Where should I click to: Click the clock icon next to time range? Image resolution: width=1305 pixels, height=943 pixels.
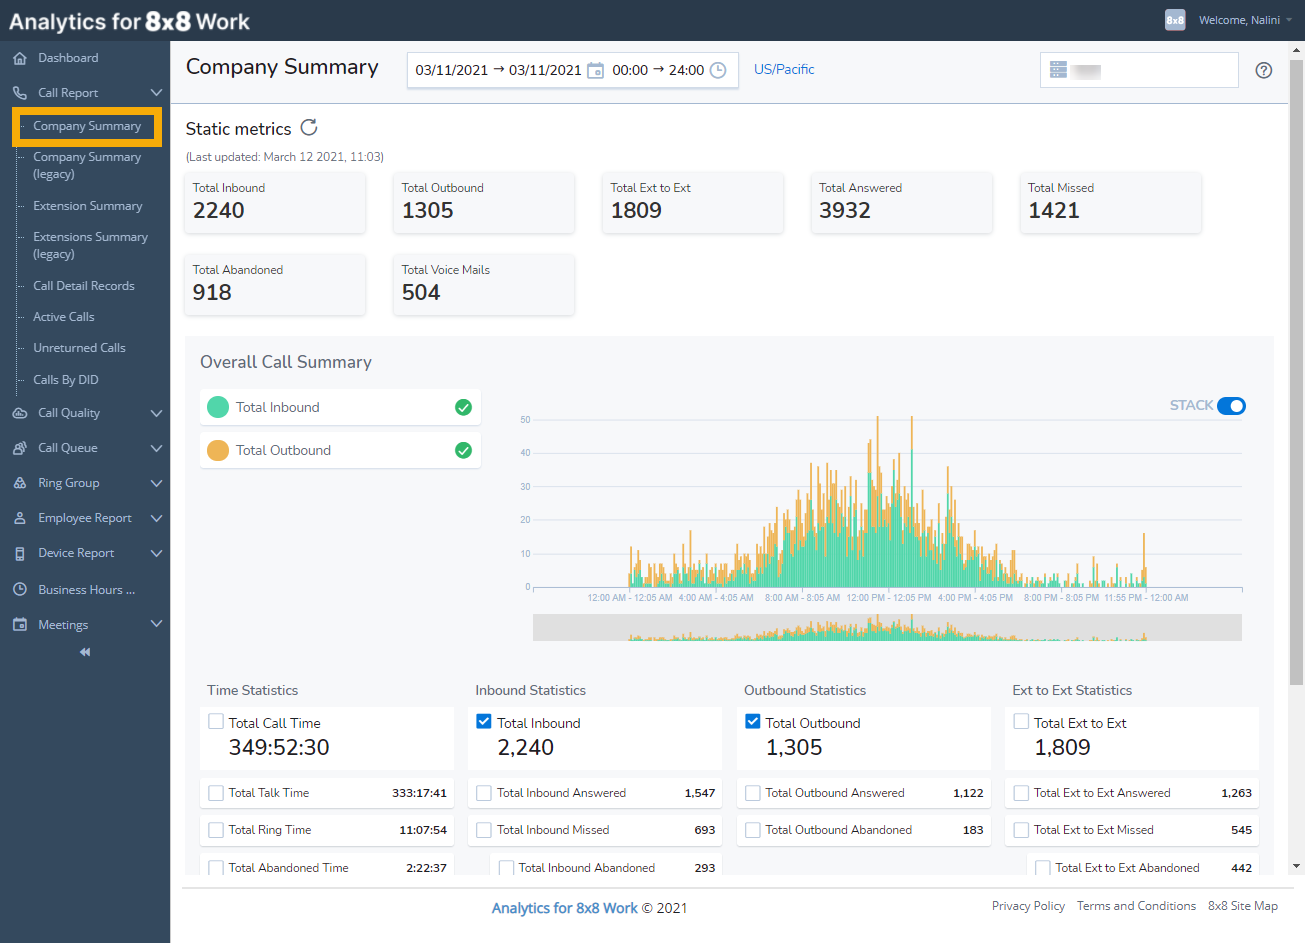(x=718, y=70)
